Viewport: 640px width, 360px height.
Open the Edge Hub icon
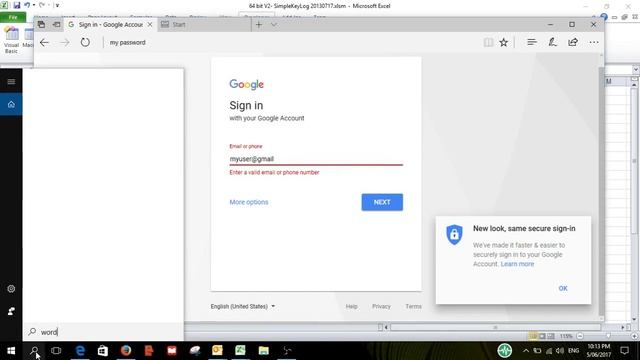click(x=531, y=42)
